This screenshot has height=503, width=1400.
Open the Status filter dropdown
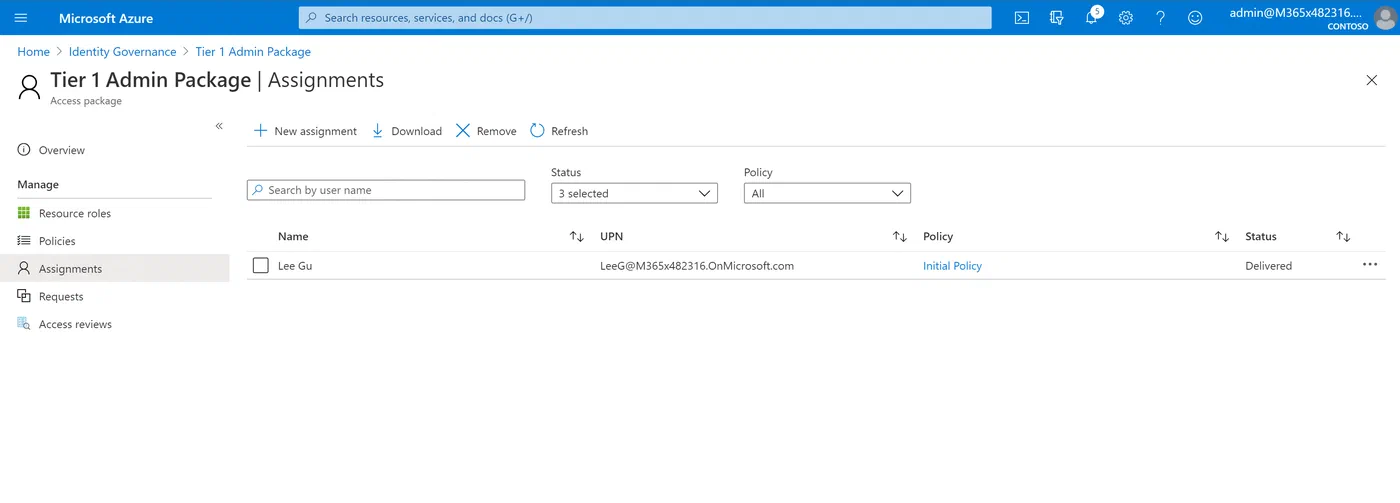click(634, 193)
